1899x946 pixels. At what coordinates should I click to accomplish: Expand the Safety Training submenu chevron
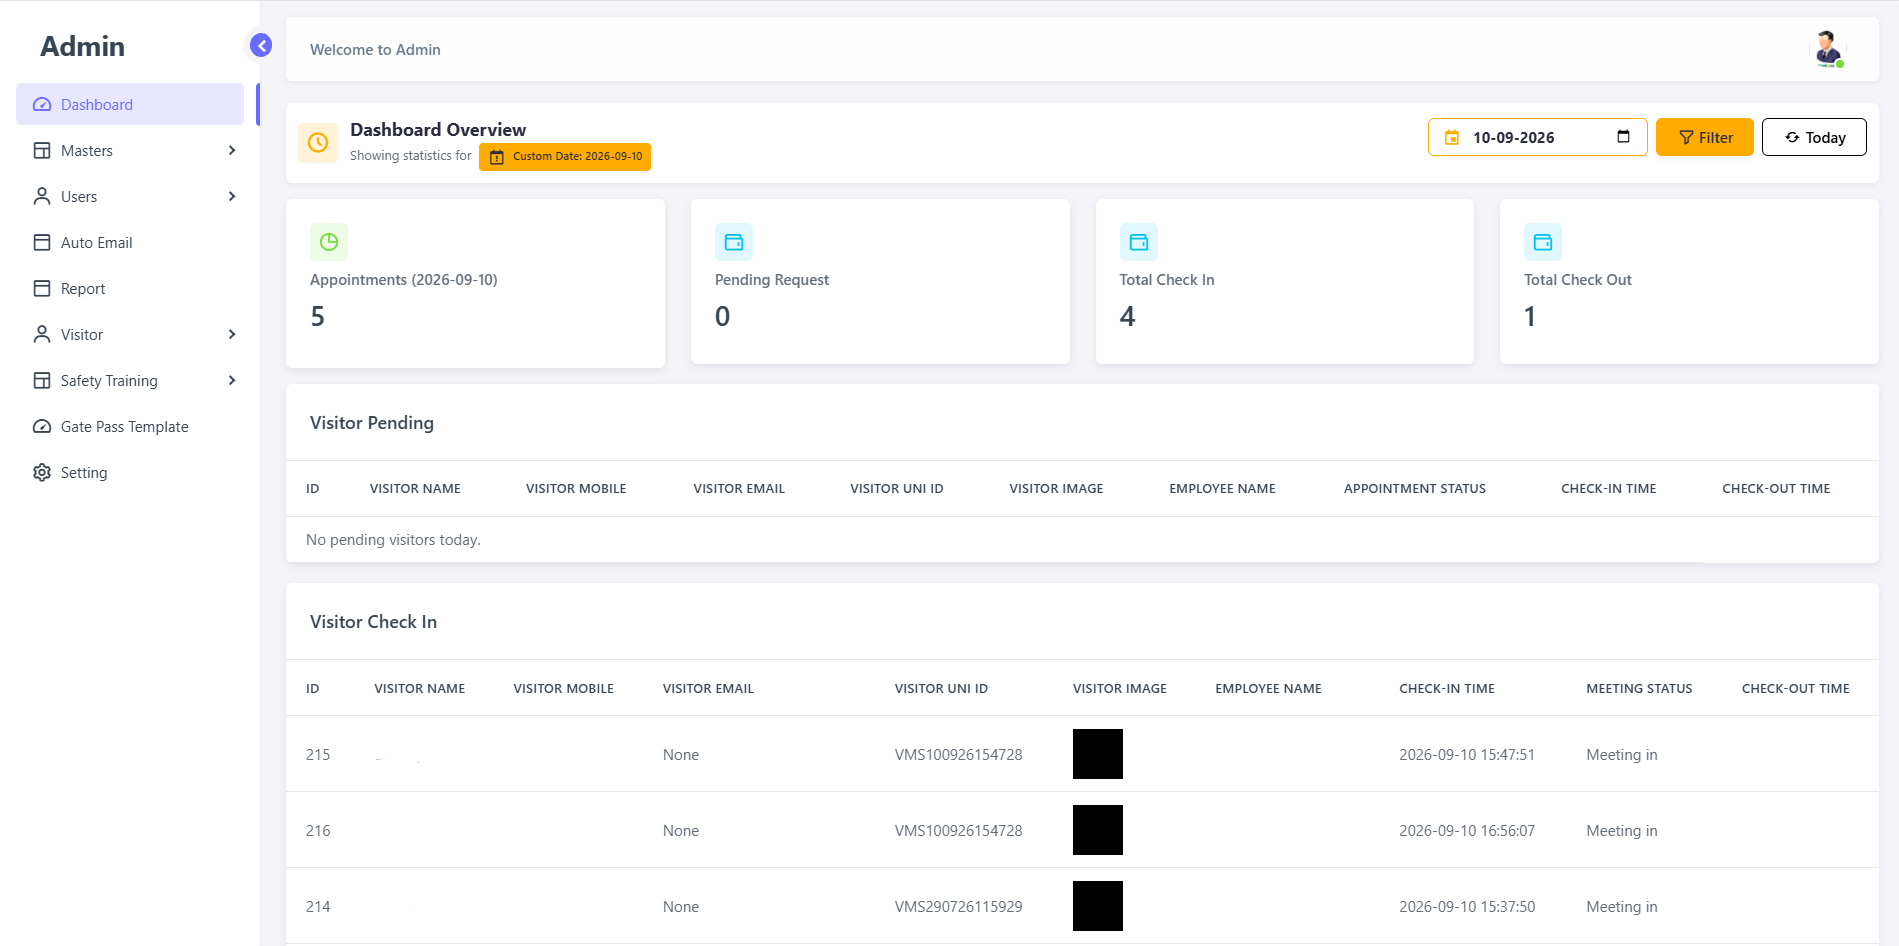pyautogui.click(x=232, y=380)
